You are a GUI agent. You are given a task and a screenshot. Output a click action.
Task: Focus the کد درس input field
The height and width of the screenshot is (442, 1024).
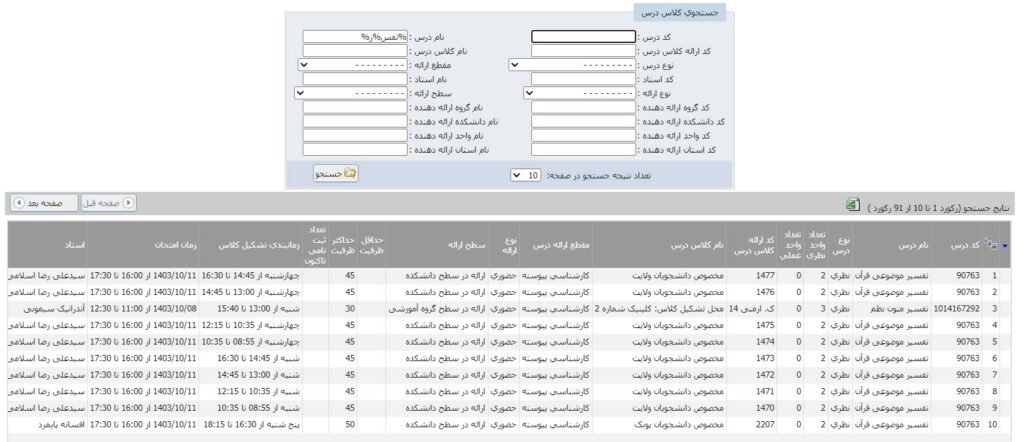coord(583,37)
